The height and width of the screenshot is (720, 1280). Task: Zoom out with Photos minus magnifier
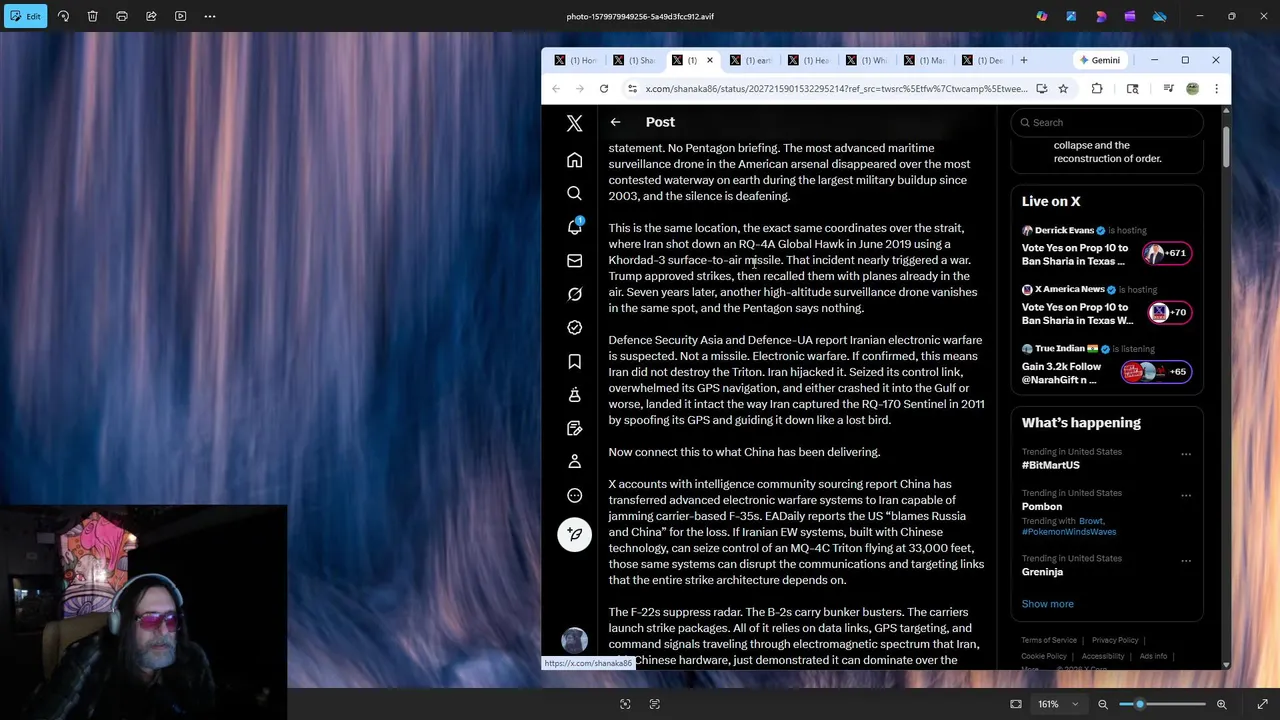(x=1103, y=704)
